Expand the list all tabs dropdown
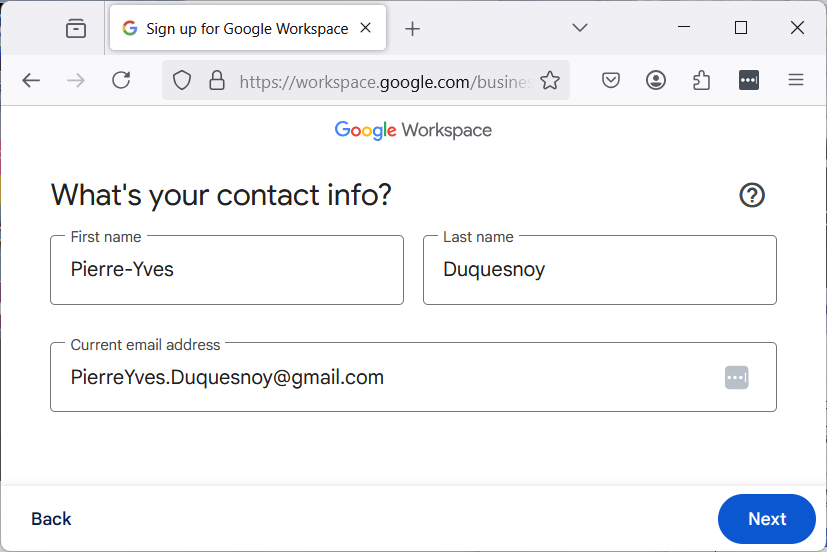 (580, 28)
